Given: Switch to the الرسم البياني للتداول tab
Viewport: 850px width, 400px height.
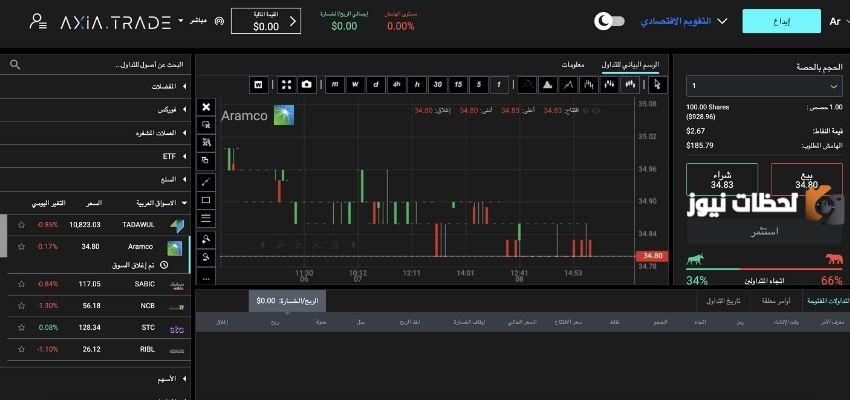Looking at the screenshot, I should click(x=630, y=65).
